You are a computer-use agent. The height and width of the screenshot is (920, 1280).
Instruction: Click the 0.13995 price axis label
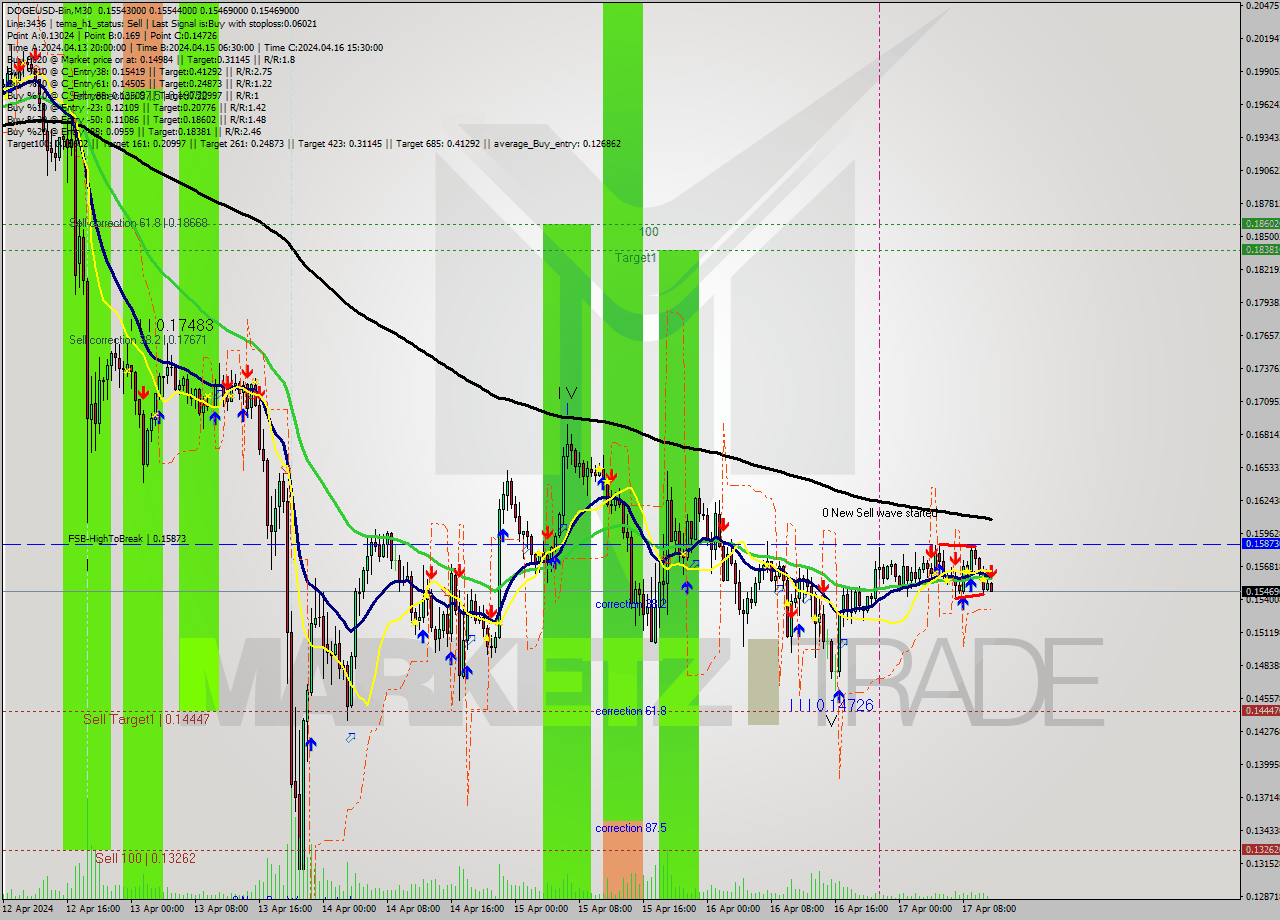pyautogui.click(x=1262, y=765)
